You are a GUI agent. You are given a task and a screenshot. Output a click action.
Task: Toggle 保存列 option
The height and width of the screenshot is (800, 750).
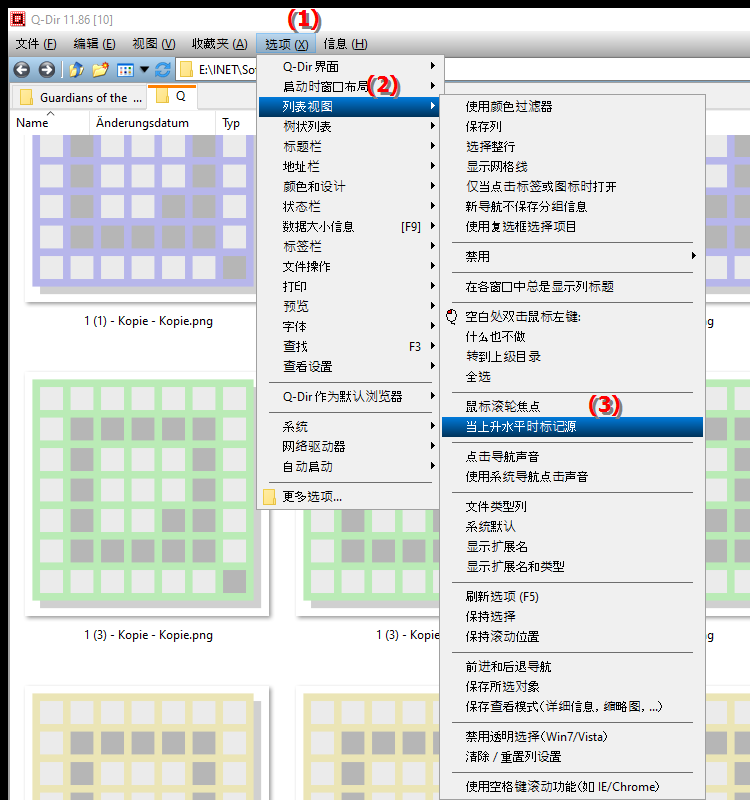coord(572,126)
